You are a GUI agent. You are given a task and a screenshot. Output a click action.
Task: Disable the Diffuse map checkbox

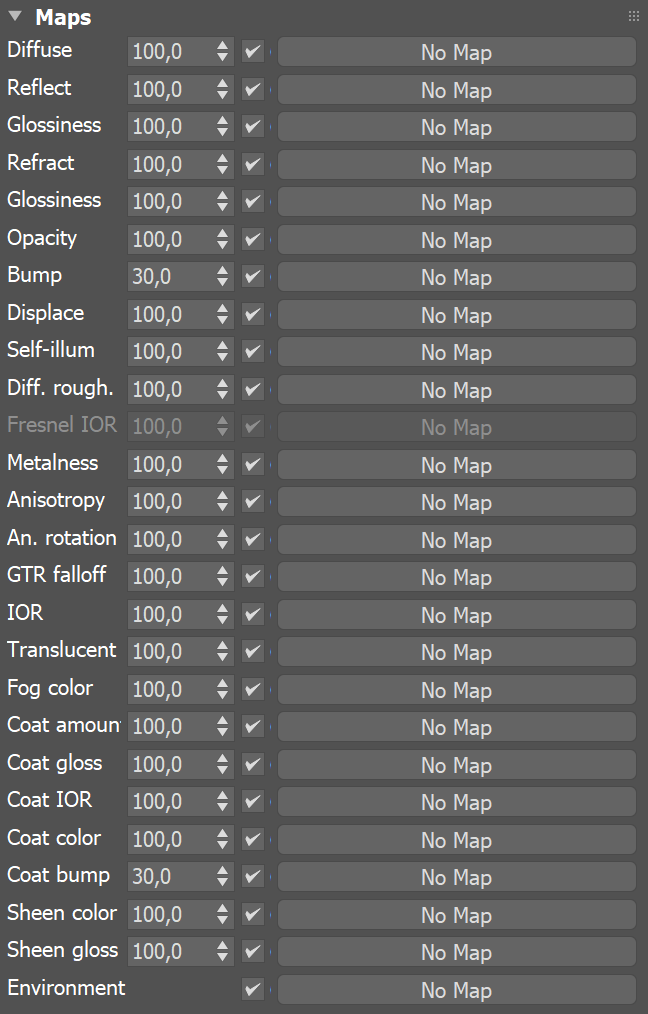(x=253, y=52)
